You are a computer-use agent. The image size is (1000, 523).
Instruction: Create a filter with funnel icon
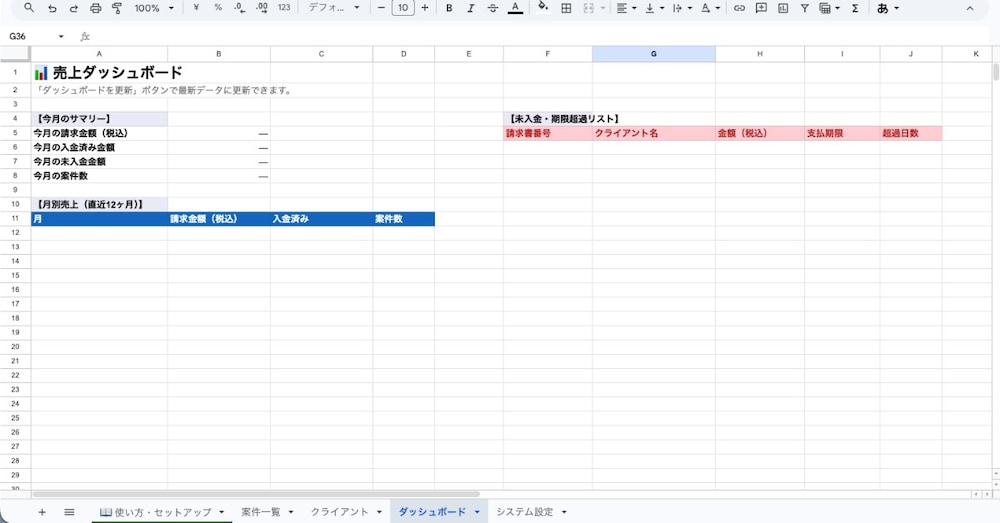[805, 8]
